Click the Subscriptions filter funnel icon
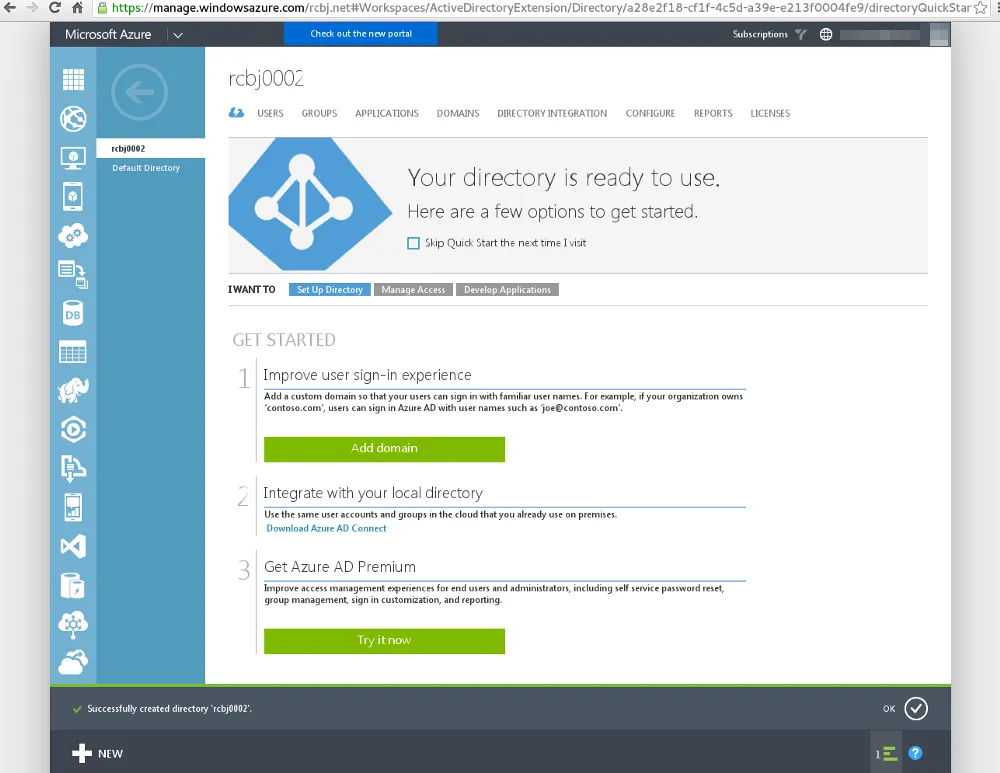 801,34
